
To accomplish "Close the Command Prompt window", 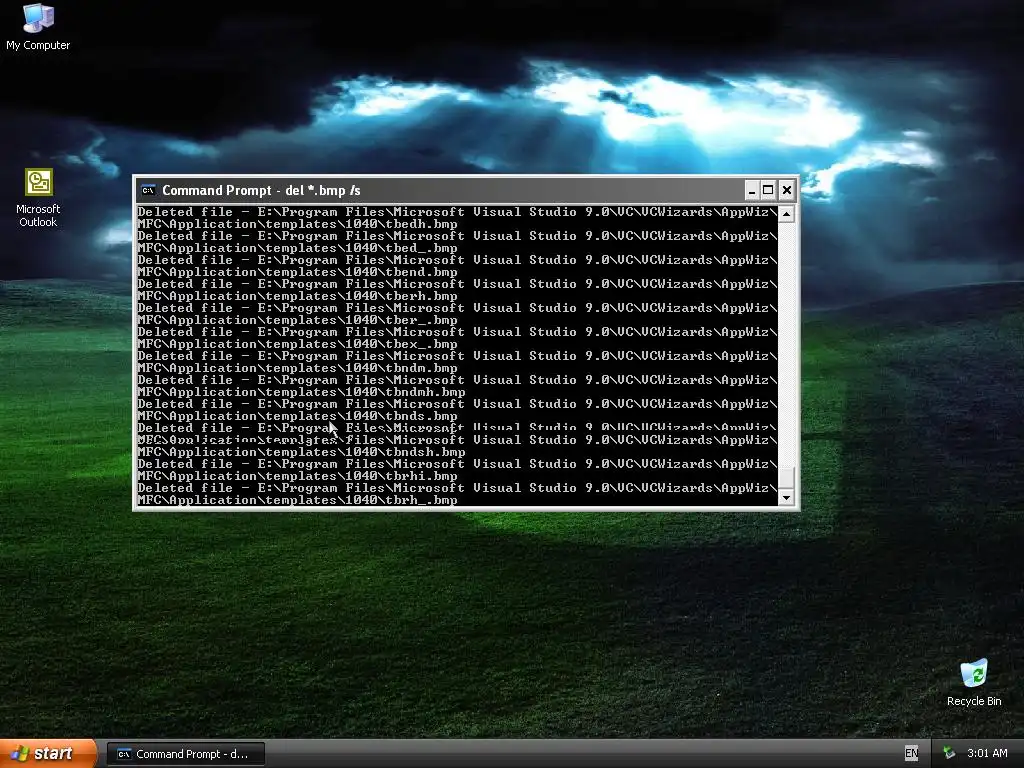I will point(787,190).
